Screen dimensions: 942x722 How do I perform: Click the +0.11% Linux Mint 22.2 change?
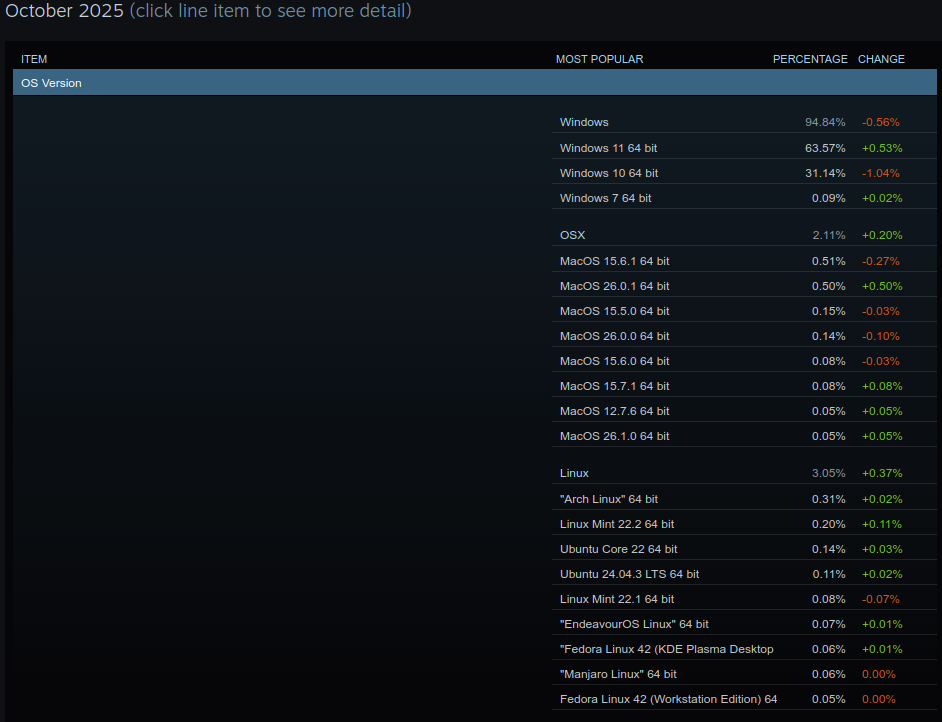(882, 524)
